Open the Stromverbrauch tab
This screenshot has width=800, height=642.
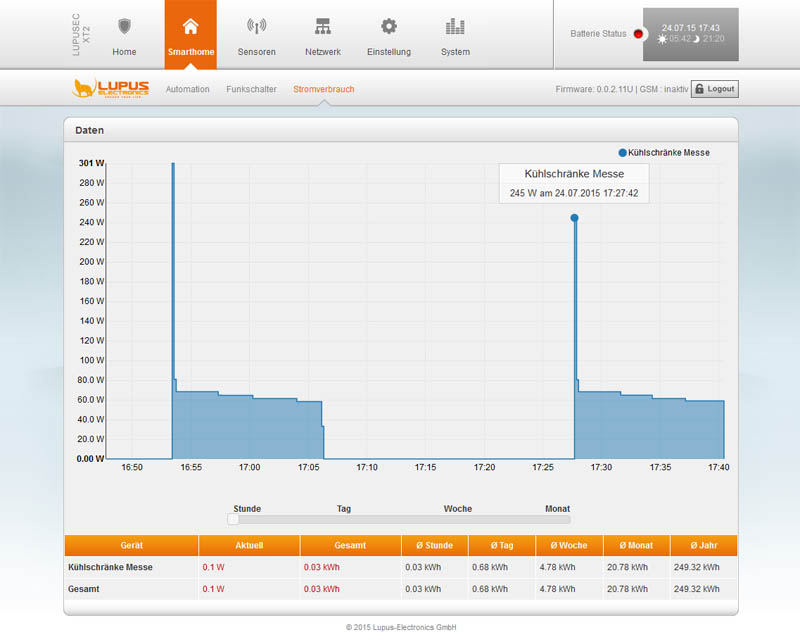click(323, 89)
